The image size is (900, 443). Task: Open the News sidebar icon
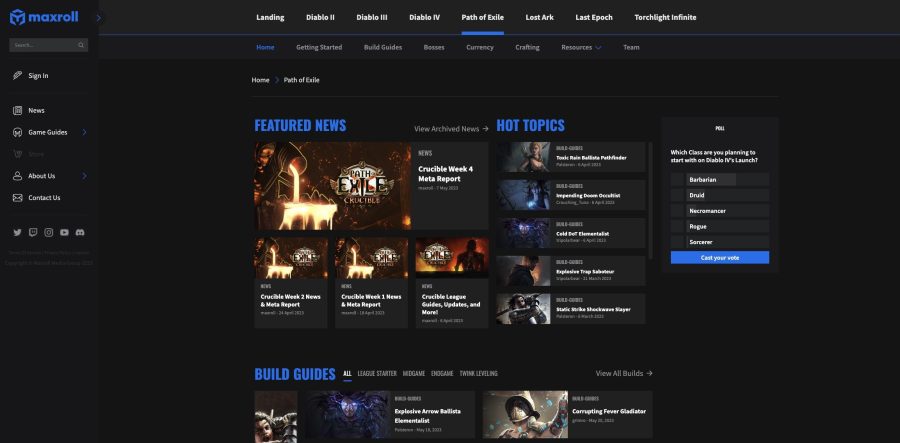[x=17, y=110]
